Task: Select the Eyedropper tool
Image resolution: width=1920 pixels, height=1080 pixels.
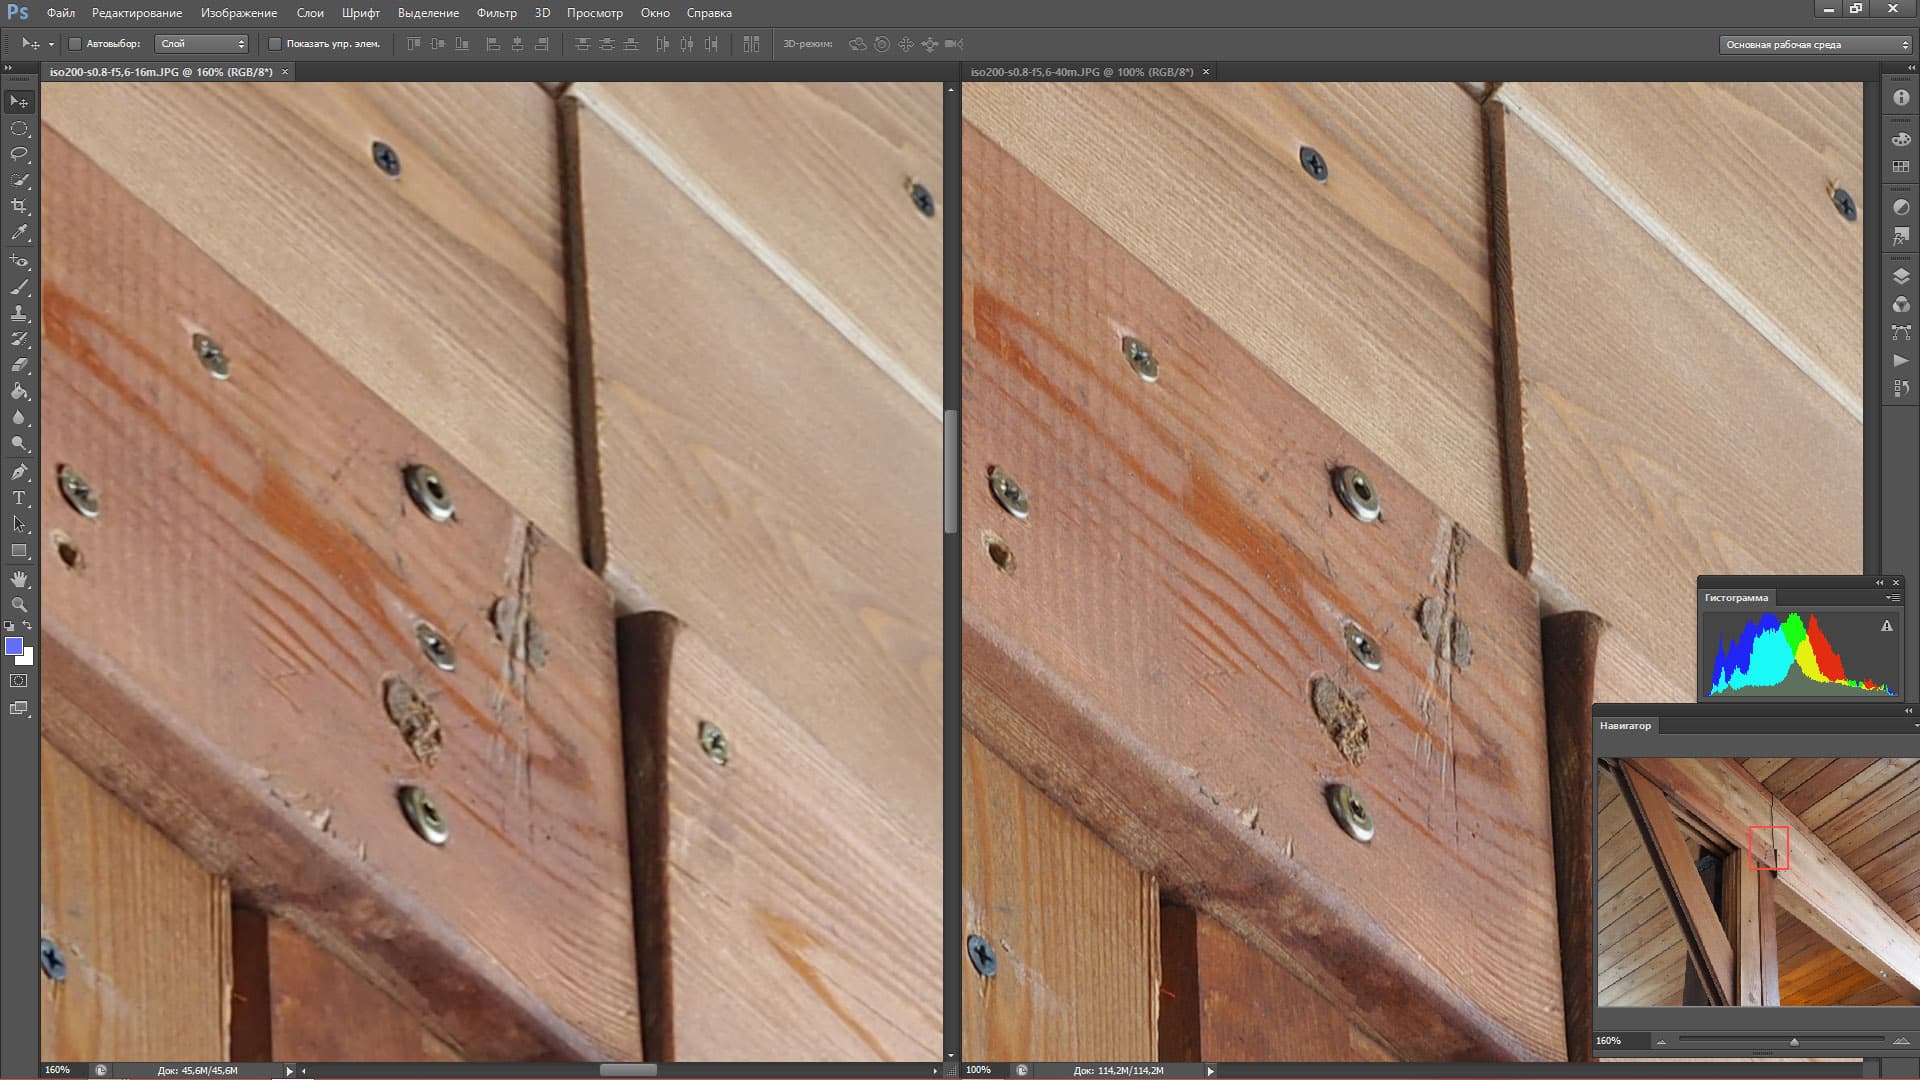Action: 19,232
